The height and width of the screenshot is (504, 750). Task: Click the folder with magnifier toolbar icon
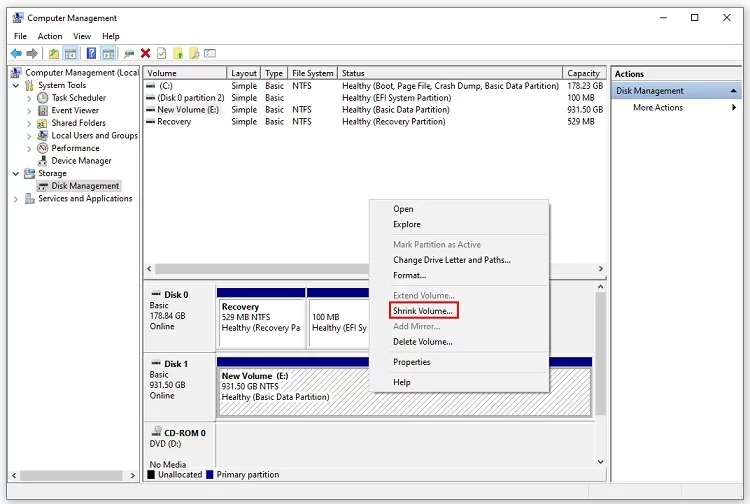tap(194, 54)
